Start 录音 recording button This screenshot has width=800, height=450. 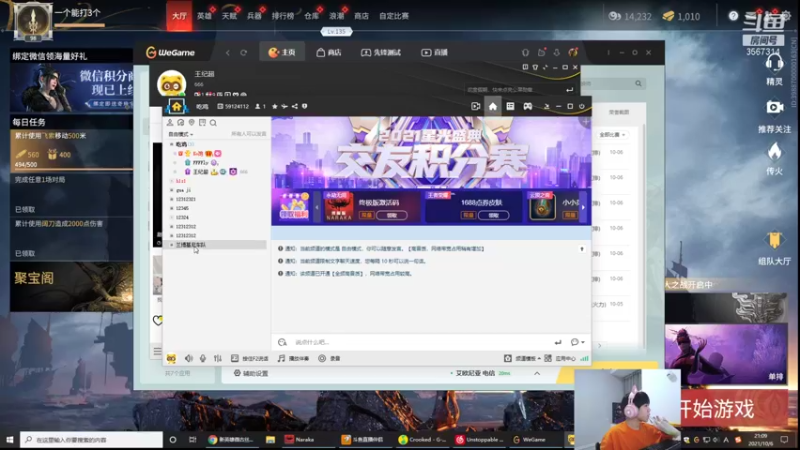pos(329,358)
